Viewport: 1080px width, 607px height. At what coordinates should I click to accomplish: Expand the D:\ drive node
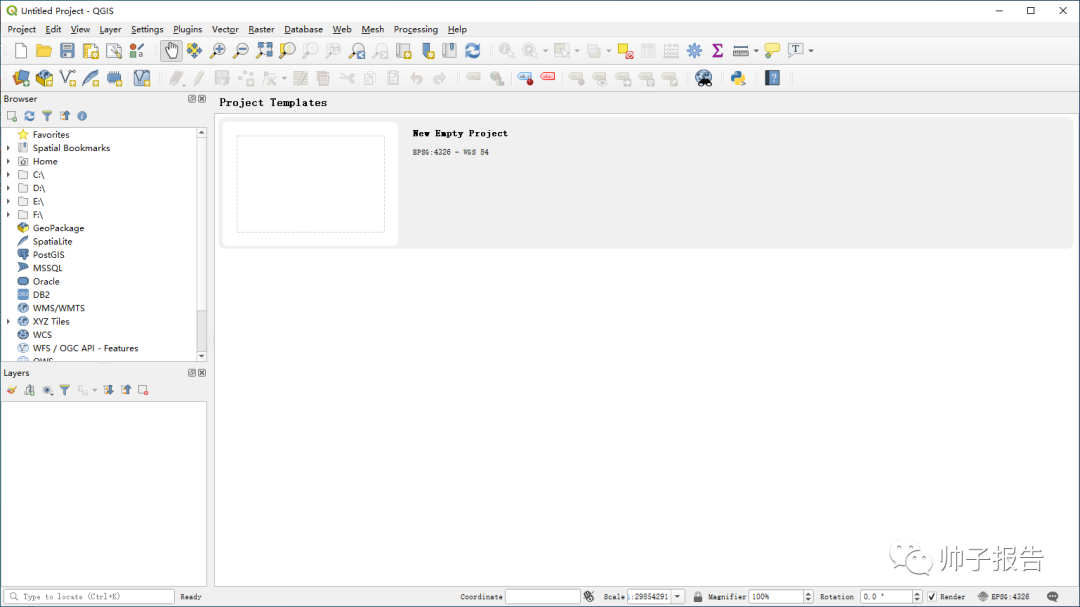point(8,188)
